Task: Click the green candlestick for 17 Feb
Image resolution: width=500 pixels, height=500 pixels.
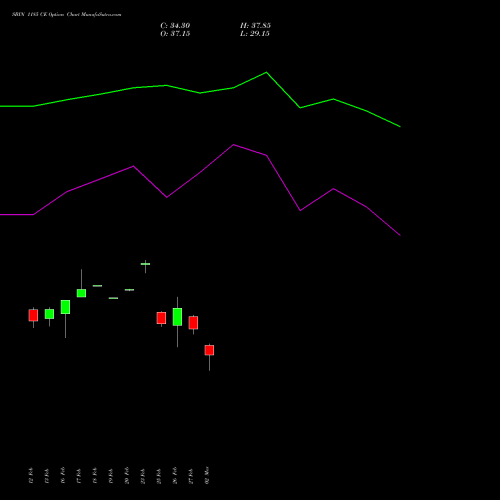Action: click(x=81, y=293)
